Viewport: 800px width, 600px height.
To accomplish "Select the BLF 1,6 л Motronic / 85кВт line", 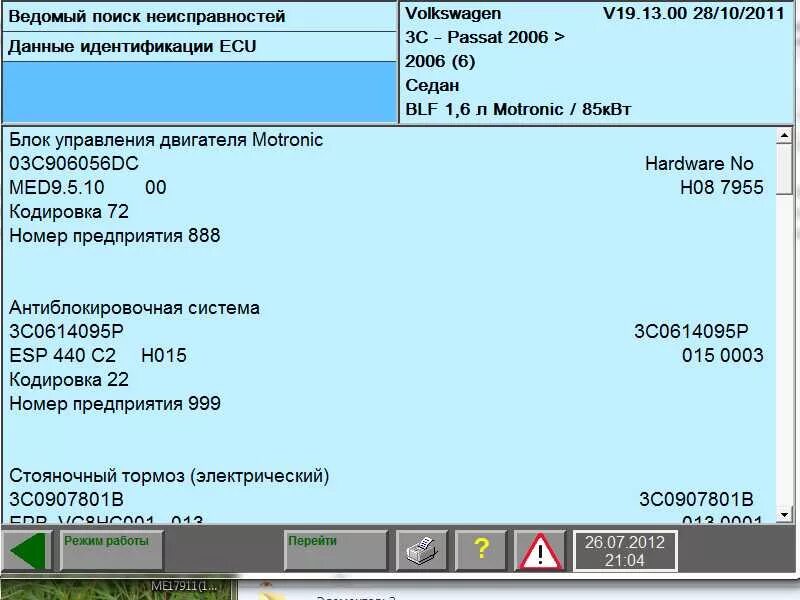I will tap(518, 109).
